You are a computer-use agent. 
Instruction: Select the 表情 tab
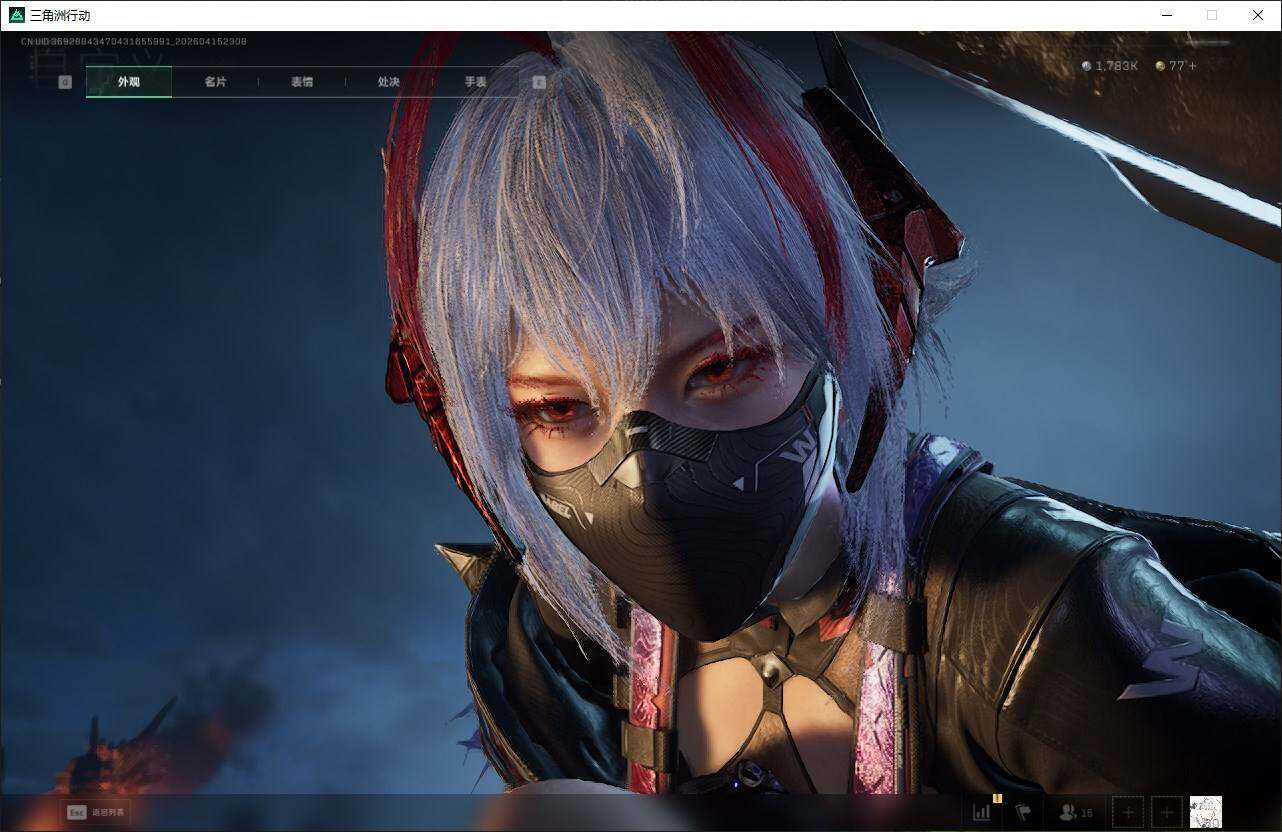302,82
